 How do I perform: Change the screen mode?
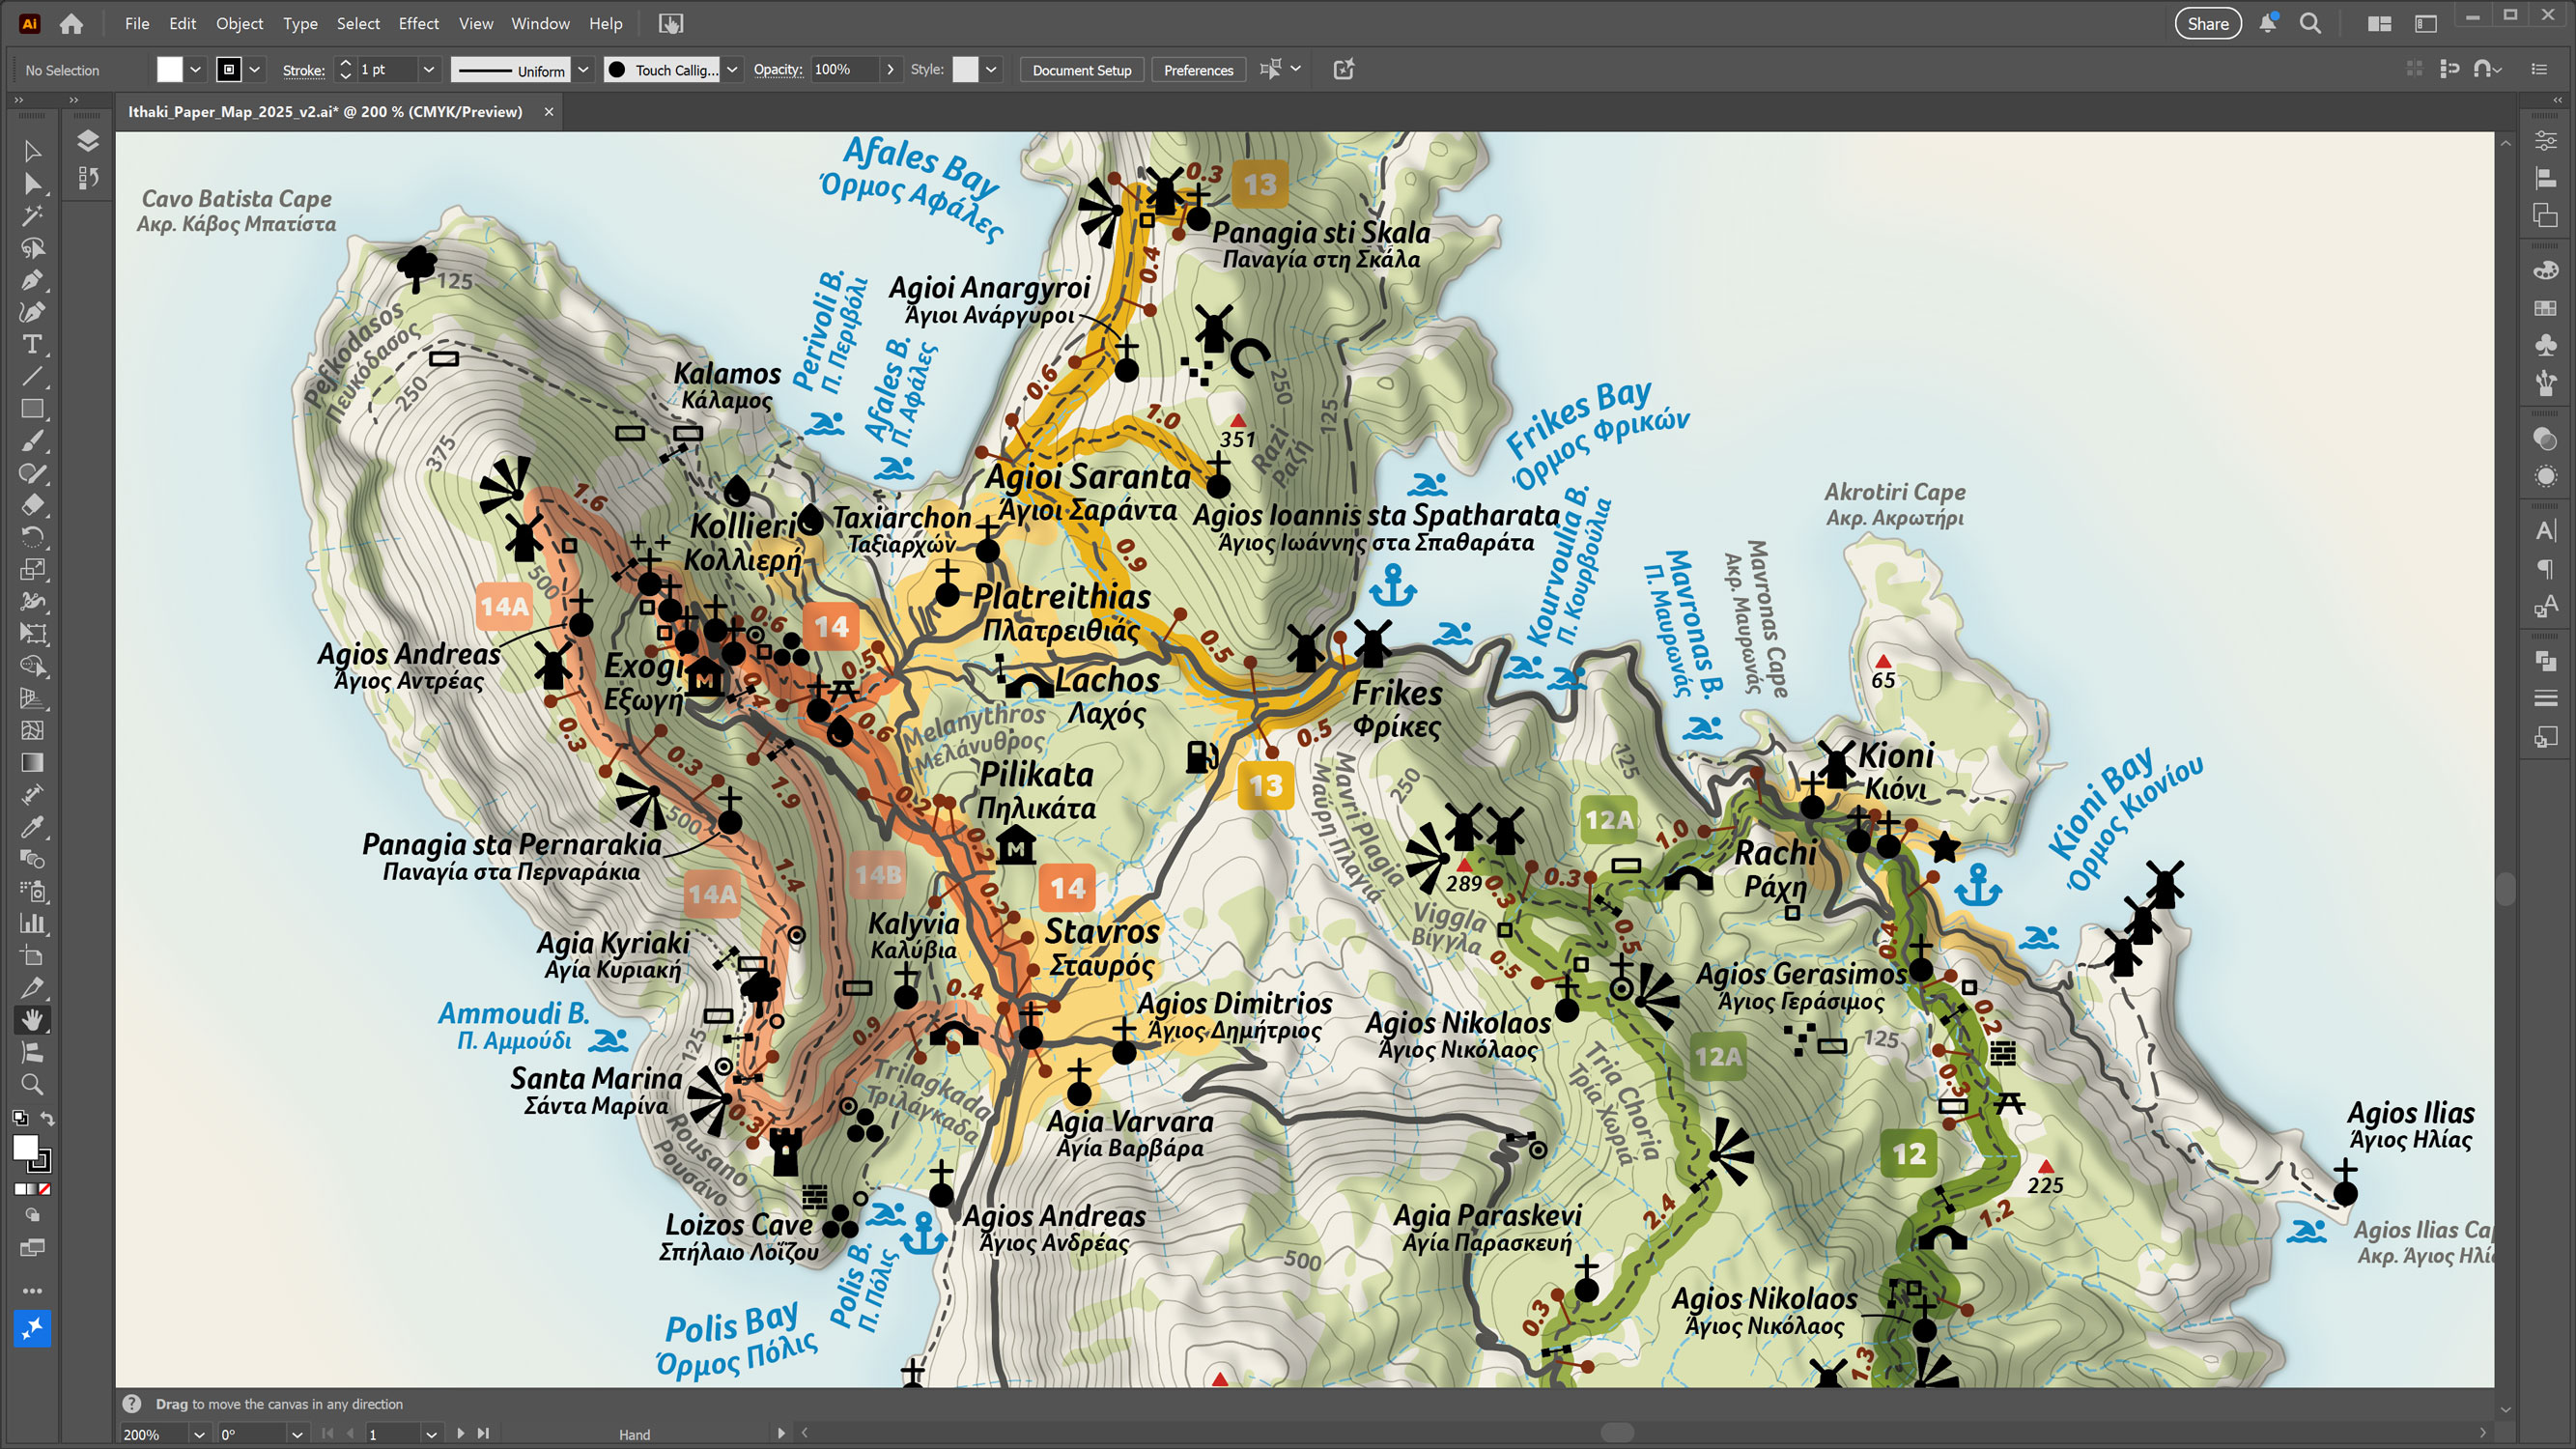point(32,1248)
